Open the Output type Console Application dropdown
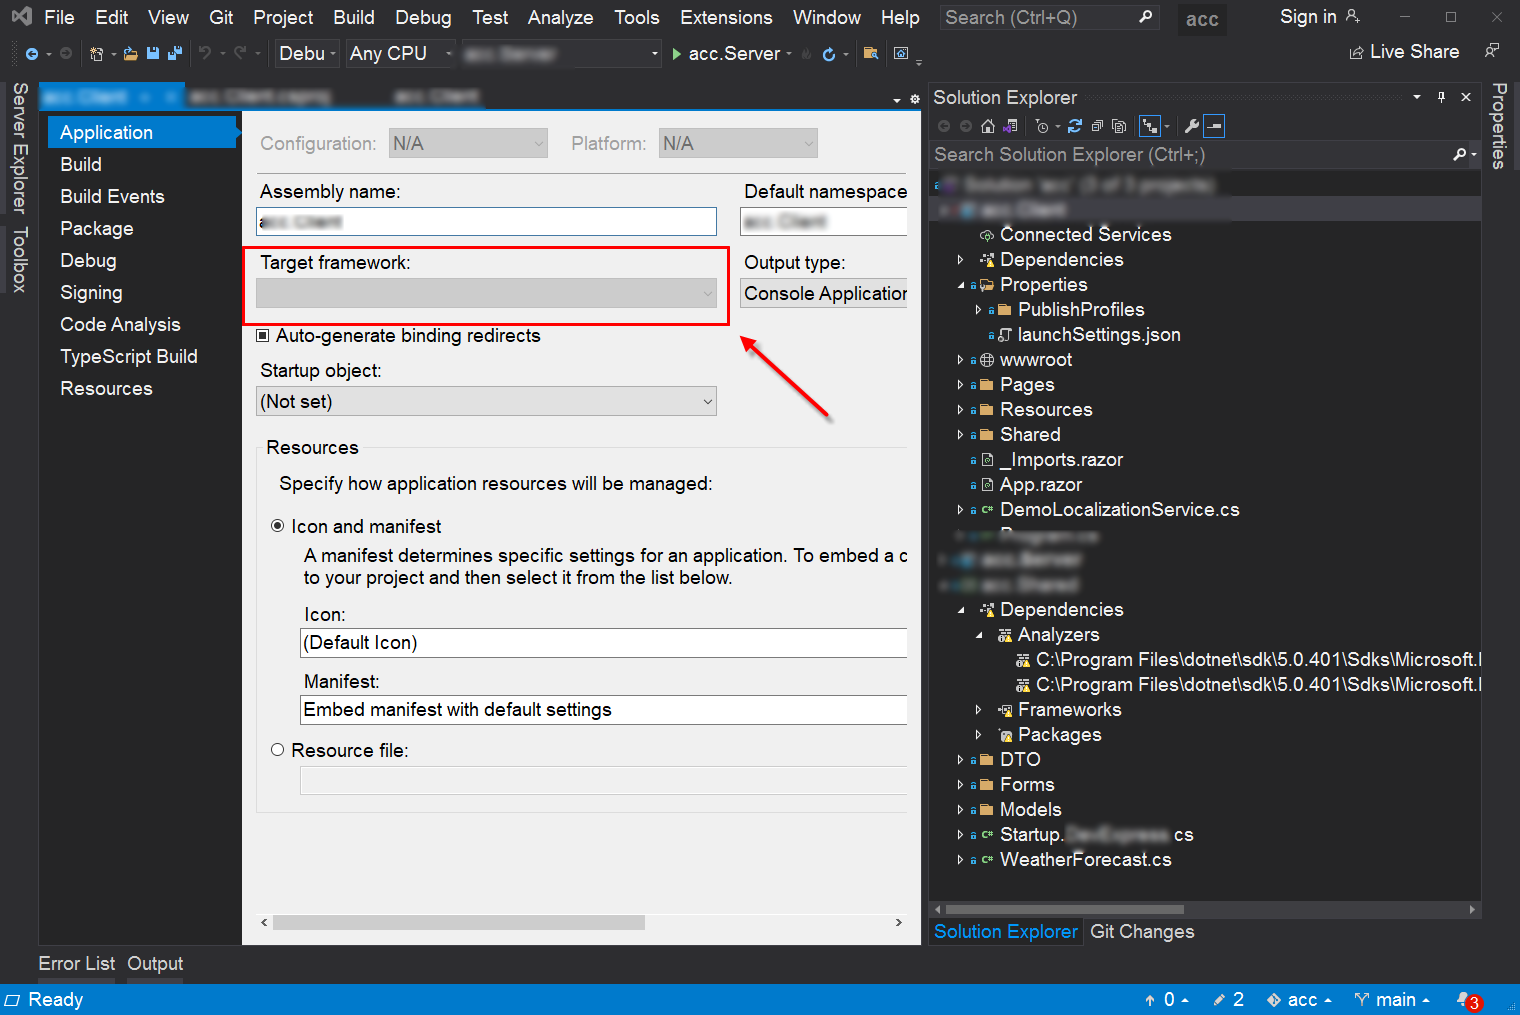Screen dimensions: 1520x1015 click(824, 293)
